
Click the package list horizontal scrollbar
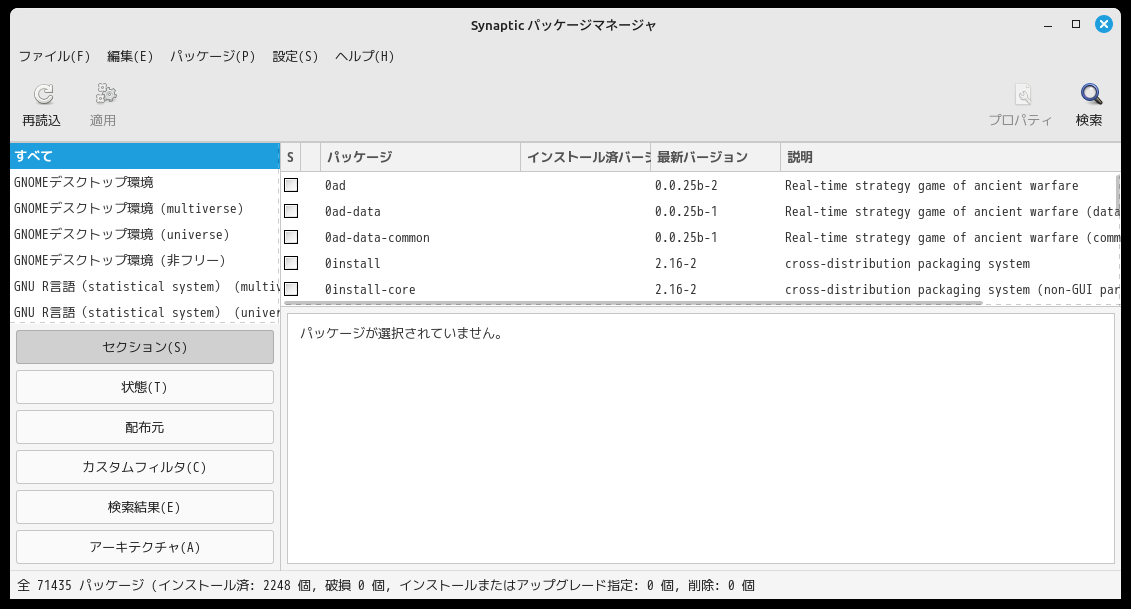[632, 303]
